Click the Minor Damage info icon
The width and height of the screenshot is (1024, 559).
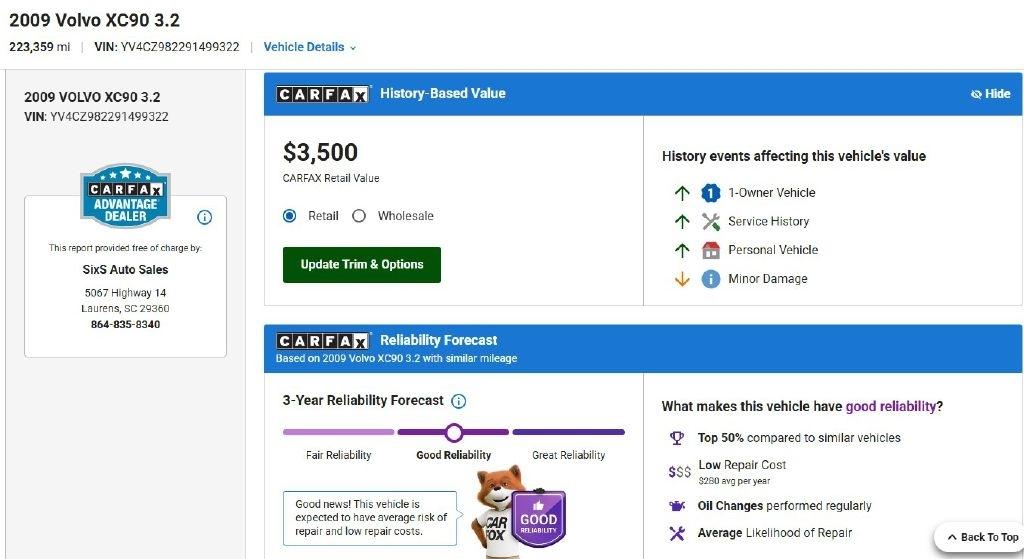(711, 279)
